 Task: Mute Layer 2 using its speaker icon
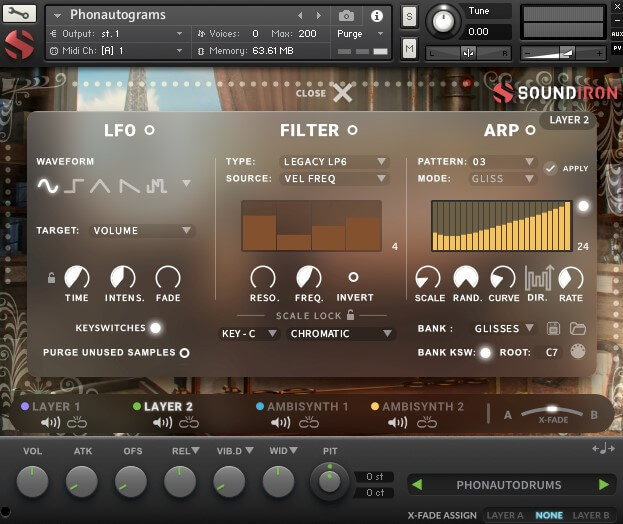click(163, 422)
